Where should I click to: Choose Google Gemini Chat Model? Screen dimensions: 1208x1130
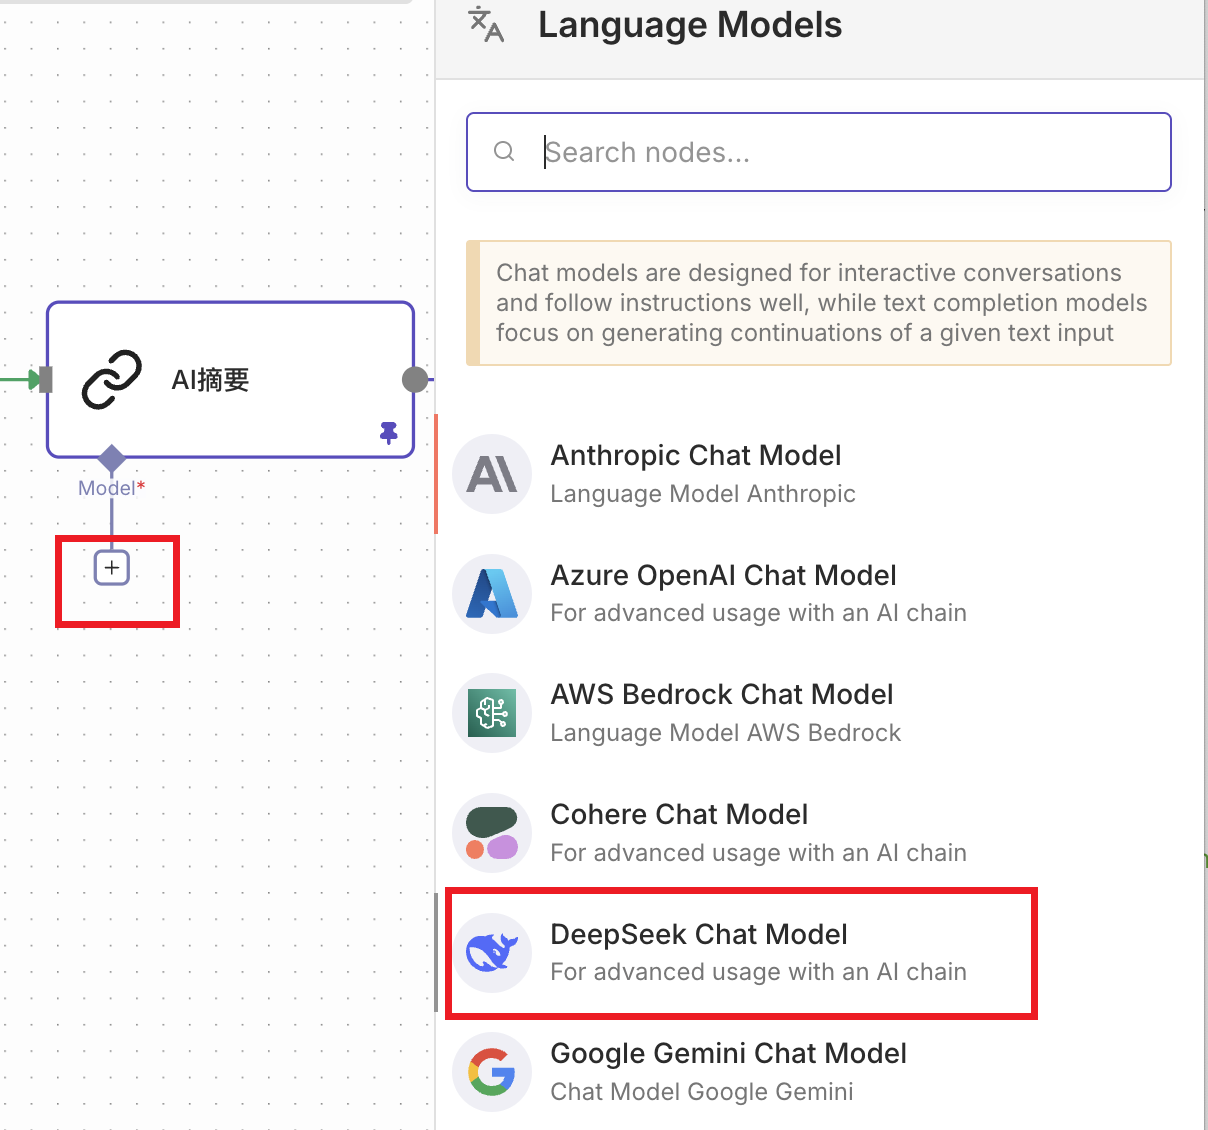pyautogui.click(x=818, y=1072)
